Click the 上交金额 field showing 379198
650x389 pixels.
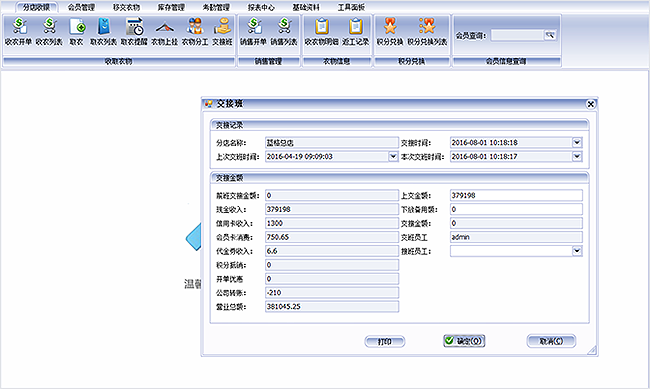coord(516,195)
